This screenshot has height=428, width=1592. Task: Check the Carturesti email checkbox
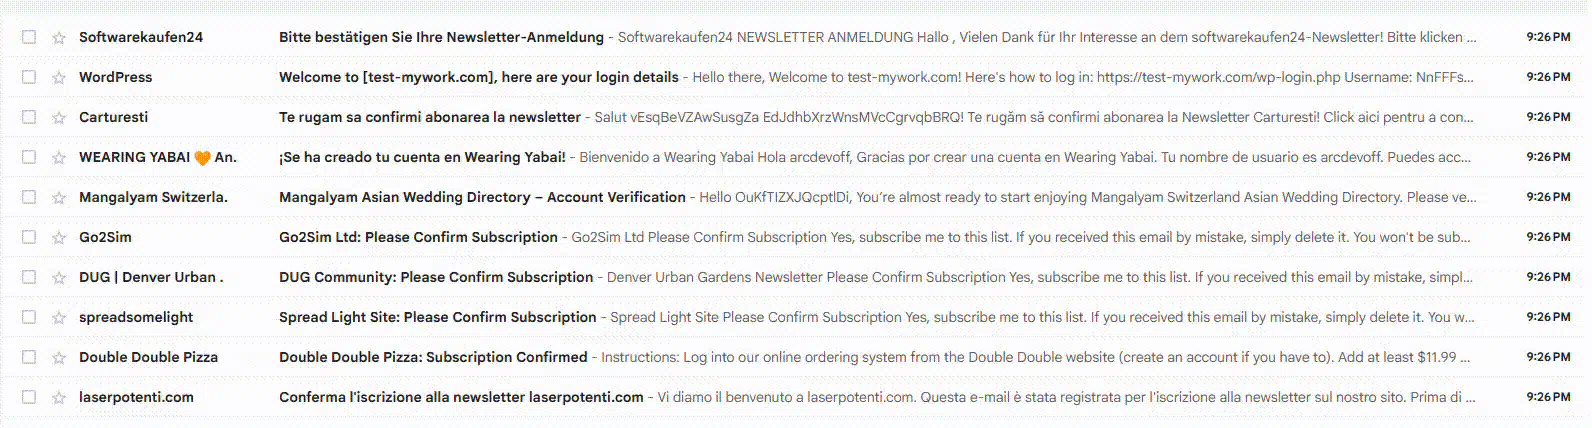point(29,117)
